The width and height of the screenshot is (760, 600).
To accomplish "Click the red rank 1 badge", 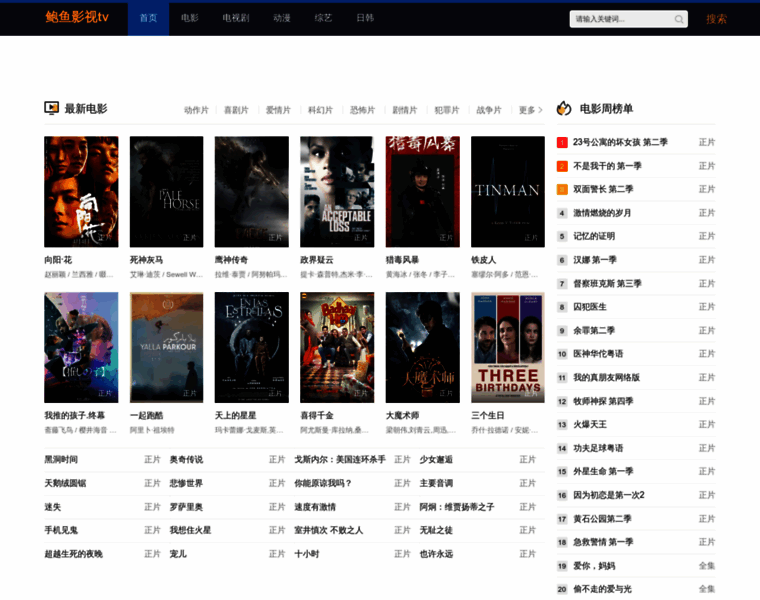I will [x=562, y=142].
